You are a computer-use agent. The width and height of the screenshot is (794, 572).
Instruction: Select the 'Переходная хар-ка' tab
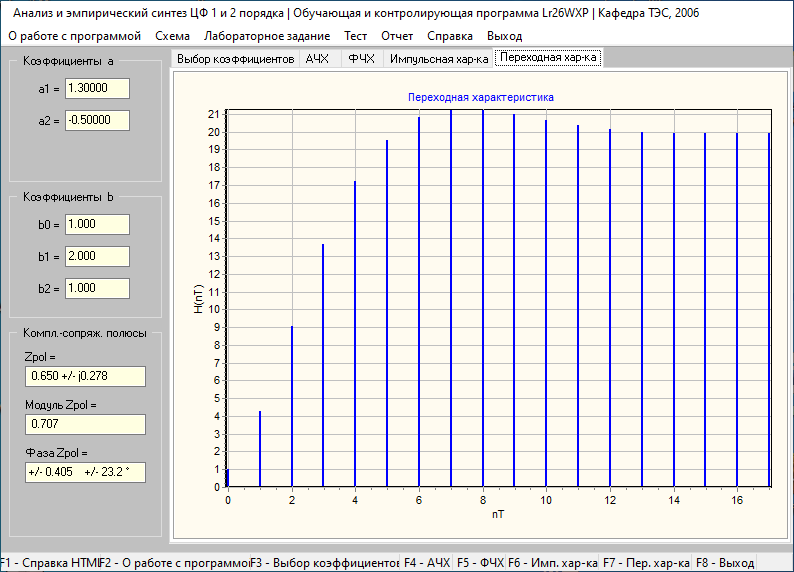548,58
